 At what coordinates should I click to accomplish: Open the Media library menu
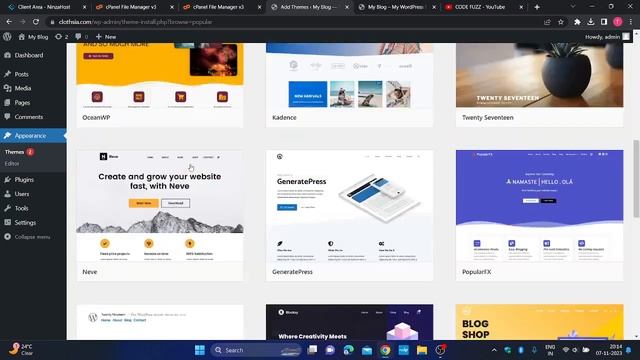[22, 88]
